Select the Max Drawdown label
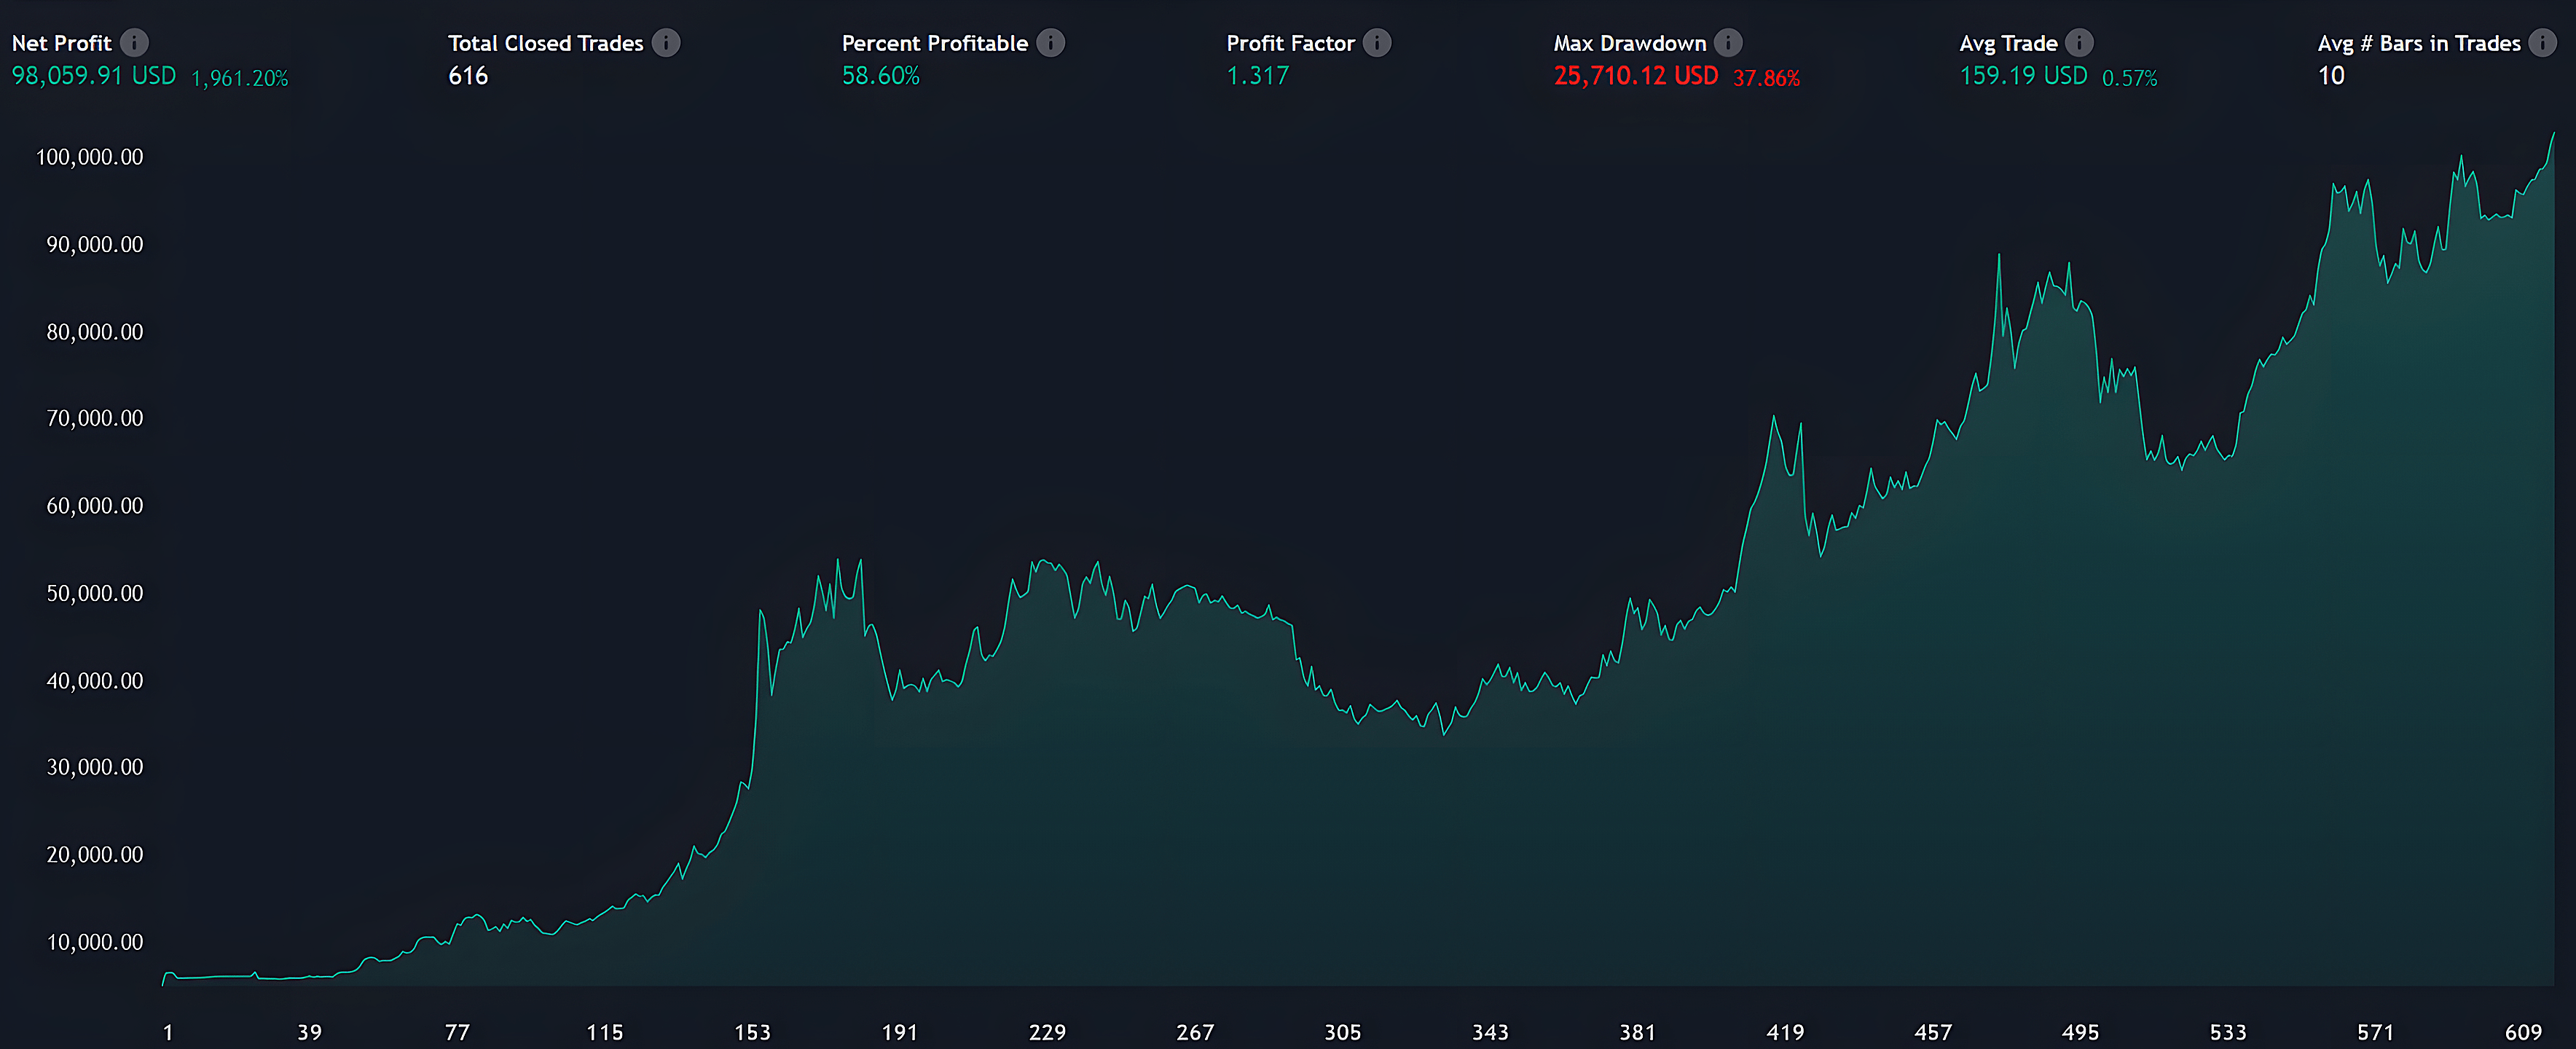The width and height of the screenshot is (2576, 1049). (1629, 43)
